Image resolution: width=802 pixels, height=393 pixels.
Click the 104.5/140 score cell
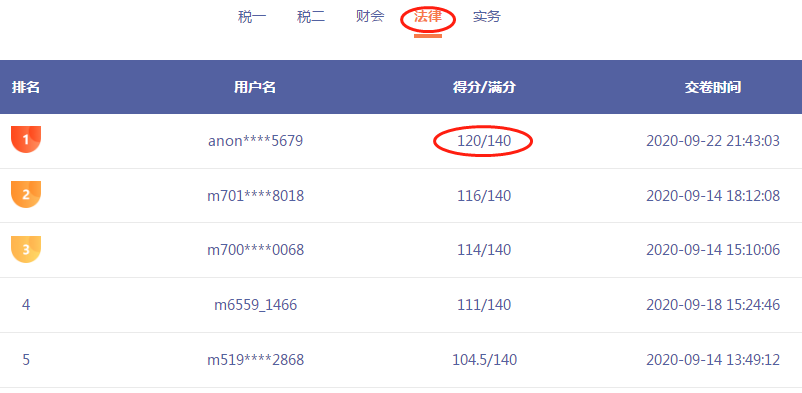pos(484,360)
